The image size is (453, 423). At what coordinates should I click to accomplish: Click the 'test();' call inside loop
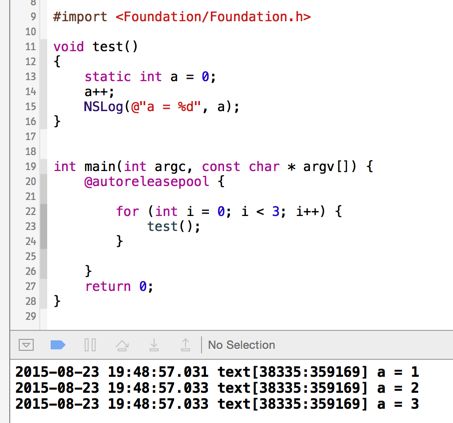(174, 226)
